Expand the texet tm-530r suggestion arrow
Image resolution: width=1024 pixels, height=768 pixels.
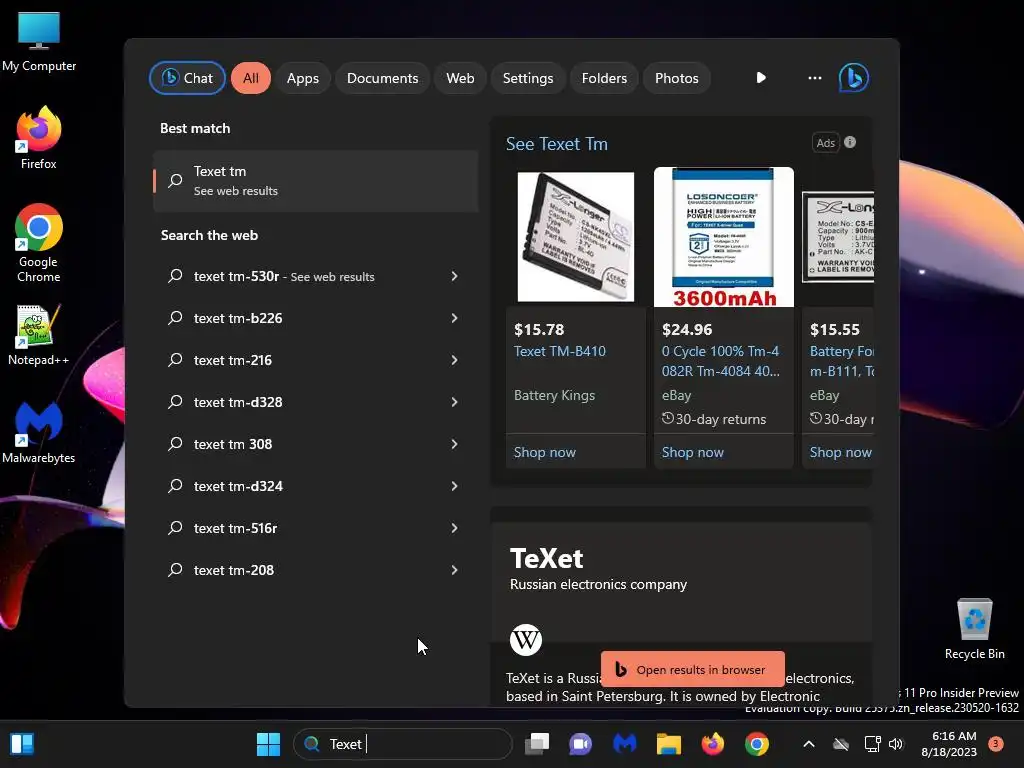(455, 276)
